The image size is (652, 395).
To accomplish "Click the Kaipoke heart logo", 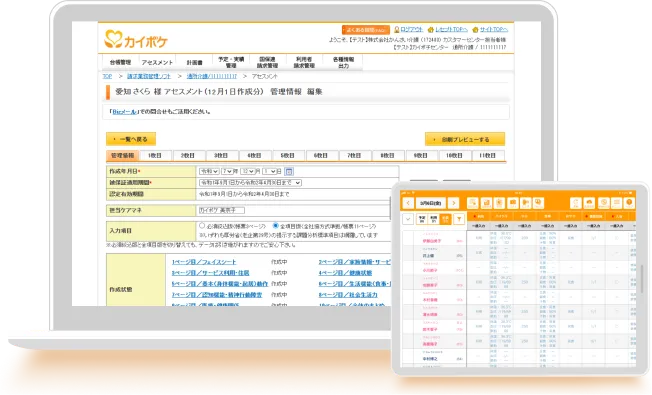I will click(135, 40).
